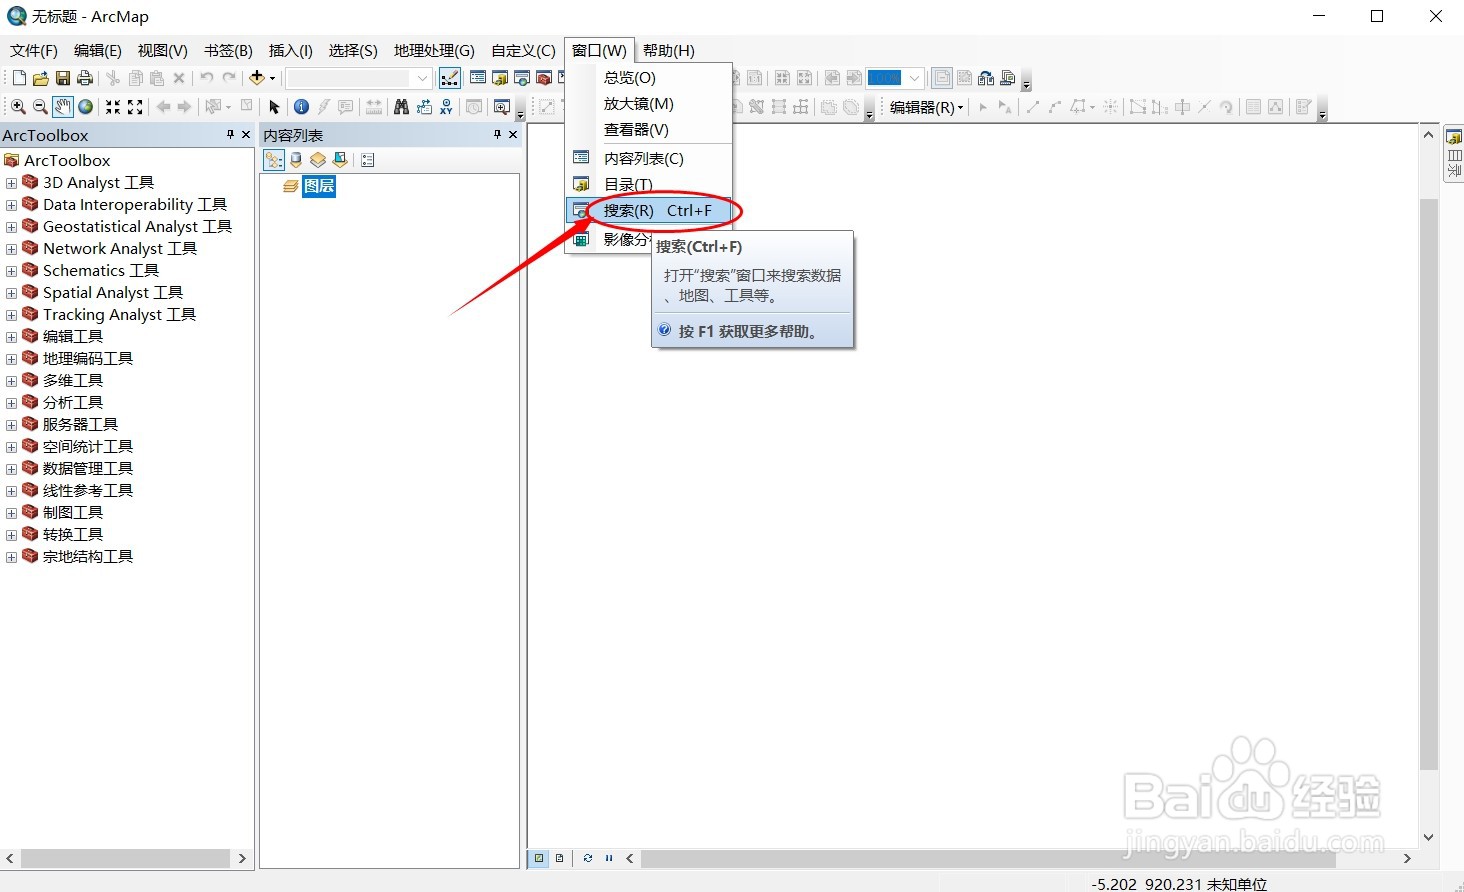Open the 编辑器(R) dropdown menu
The width and height of the screenshot is (1464, 892).
[927, 107]
